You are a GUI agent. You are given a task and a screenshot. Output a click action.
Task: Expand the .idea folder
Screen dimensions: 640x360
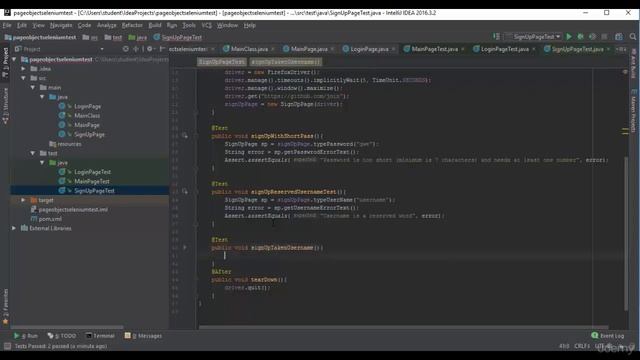click(24, 69)
